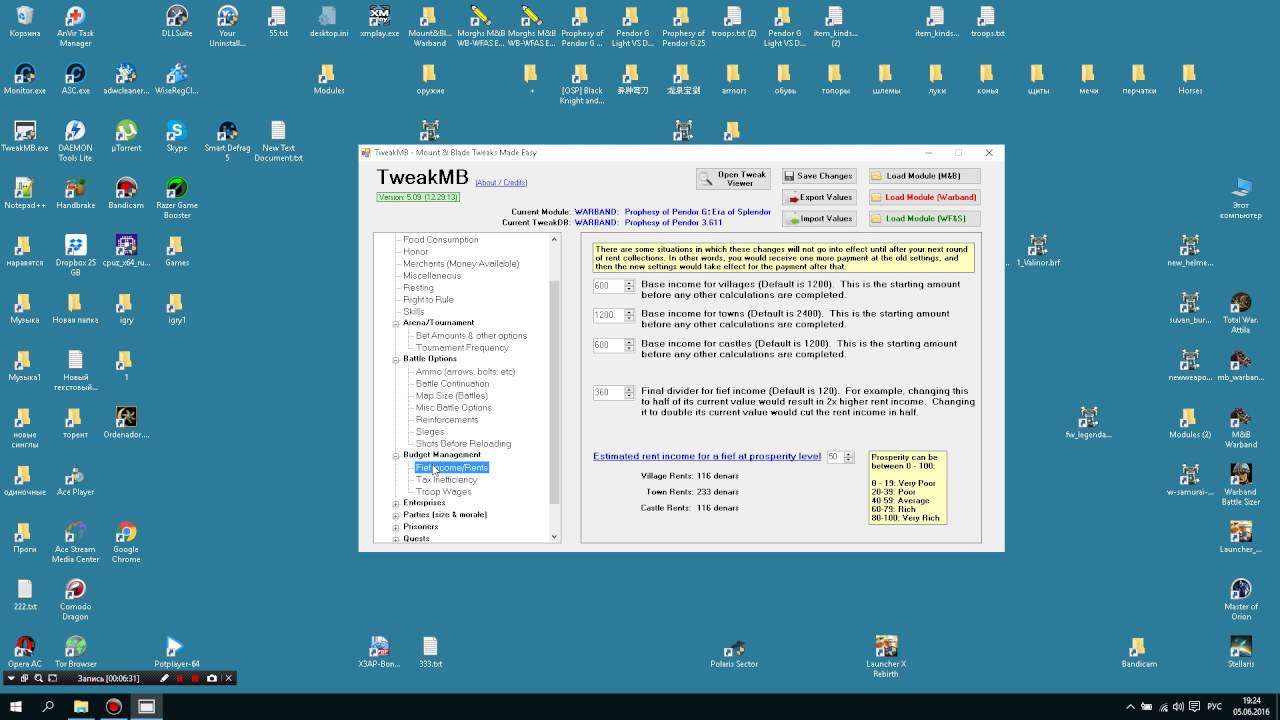Select Comodo Dragon desktop icon
1280x720 pixels.
[75, 599]
